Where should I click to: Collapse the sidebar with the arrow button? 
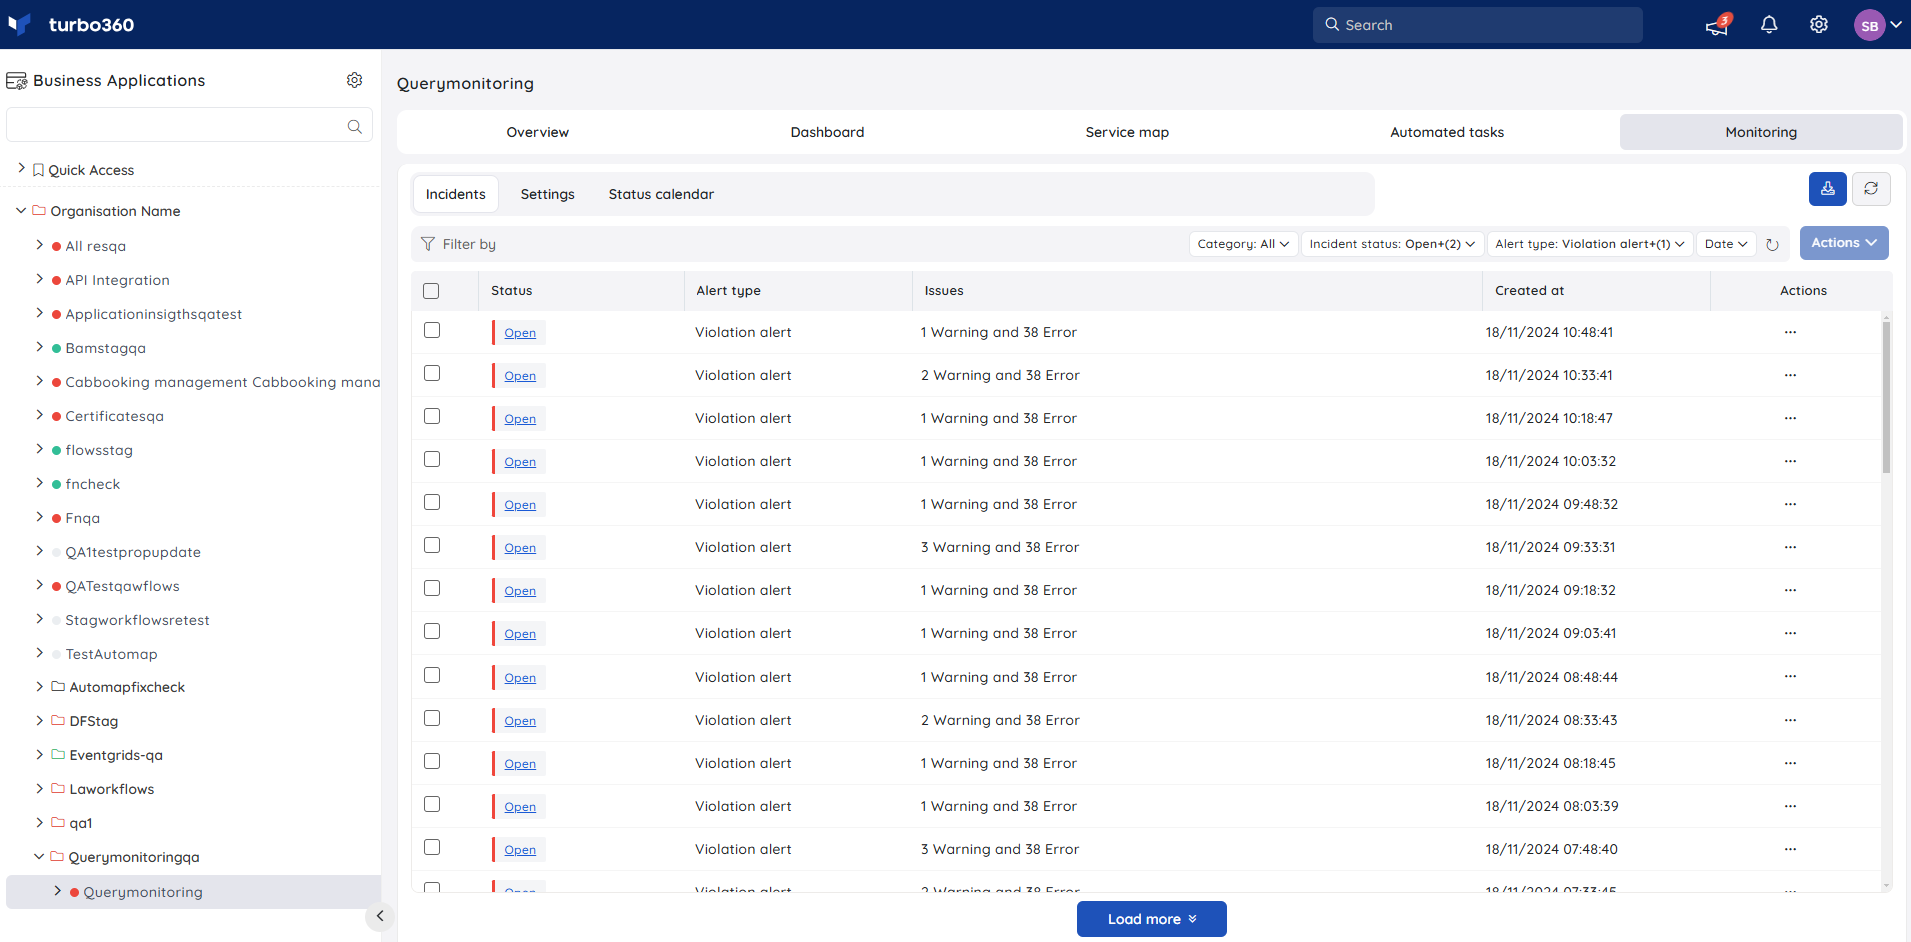[380, 916]
